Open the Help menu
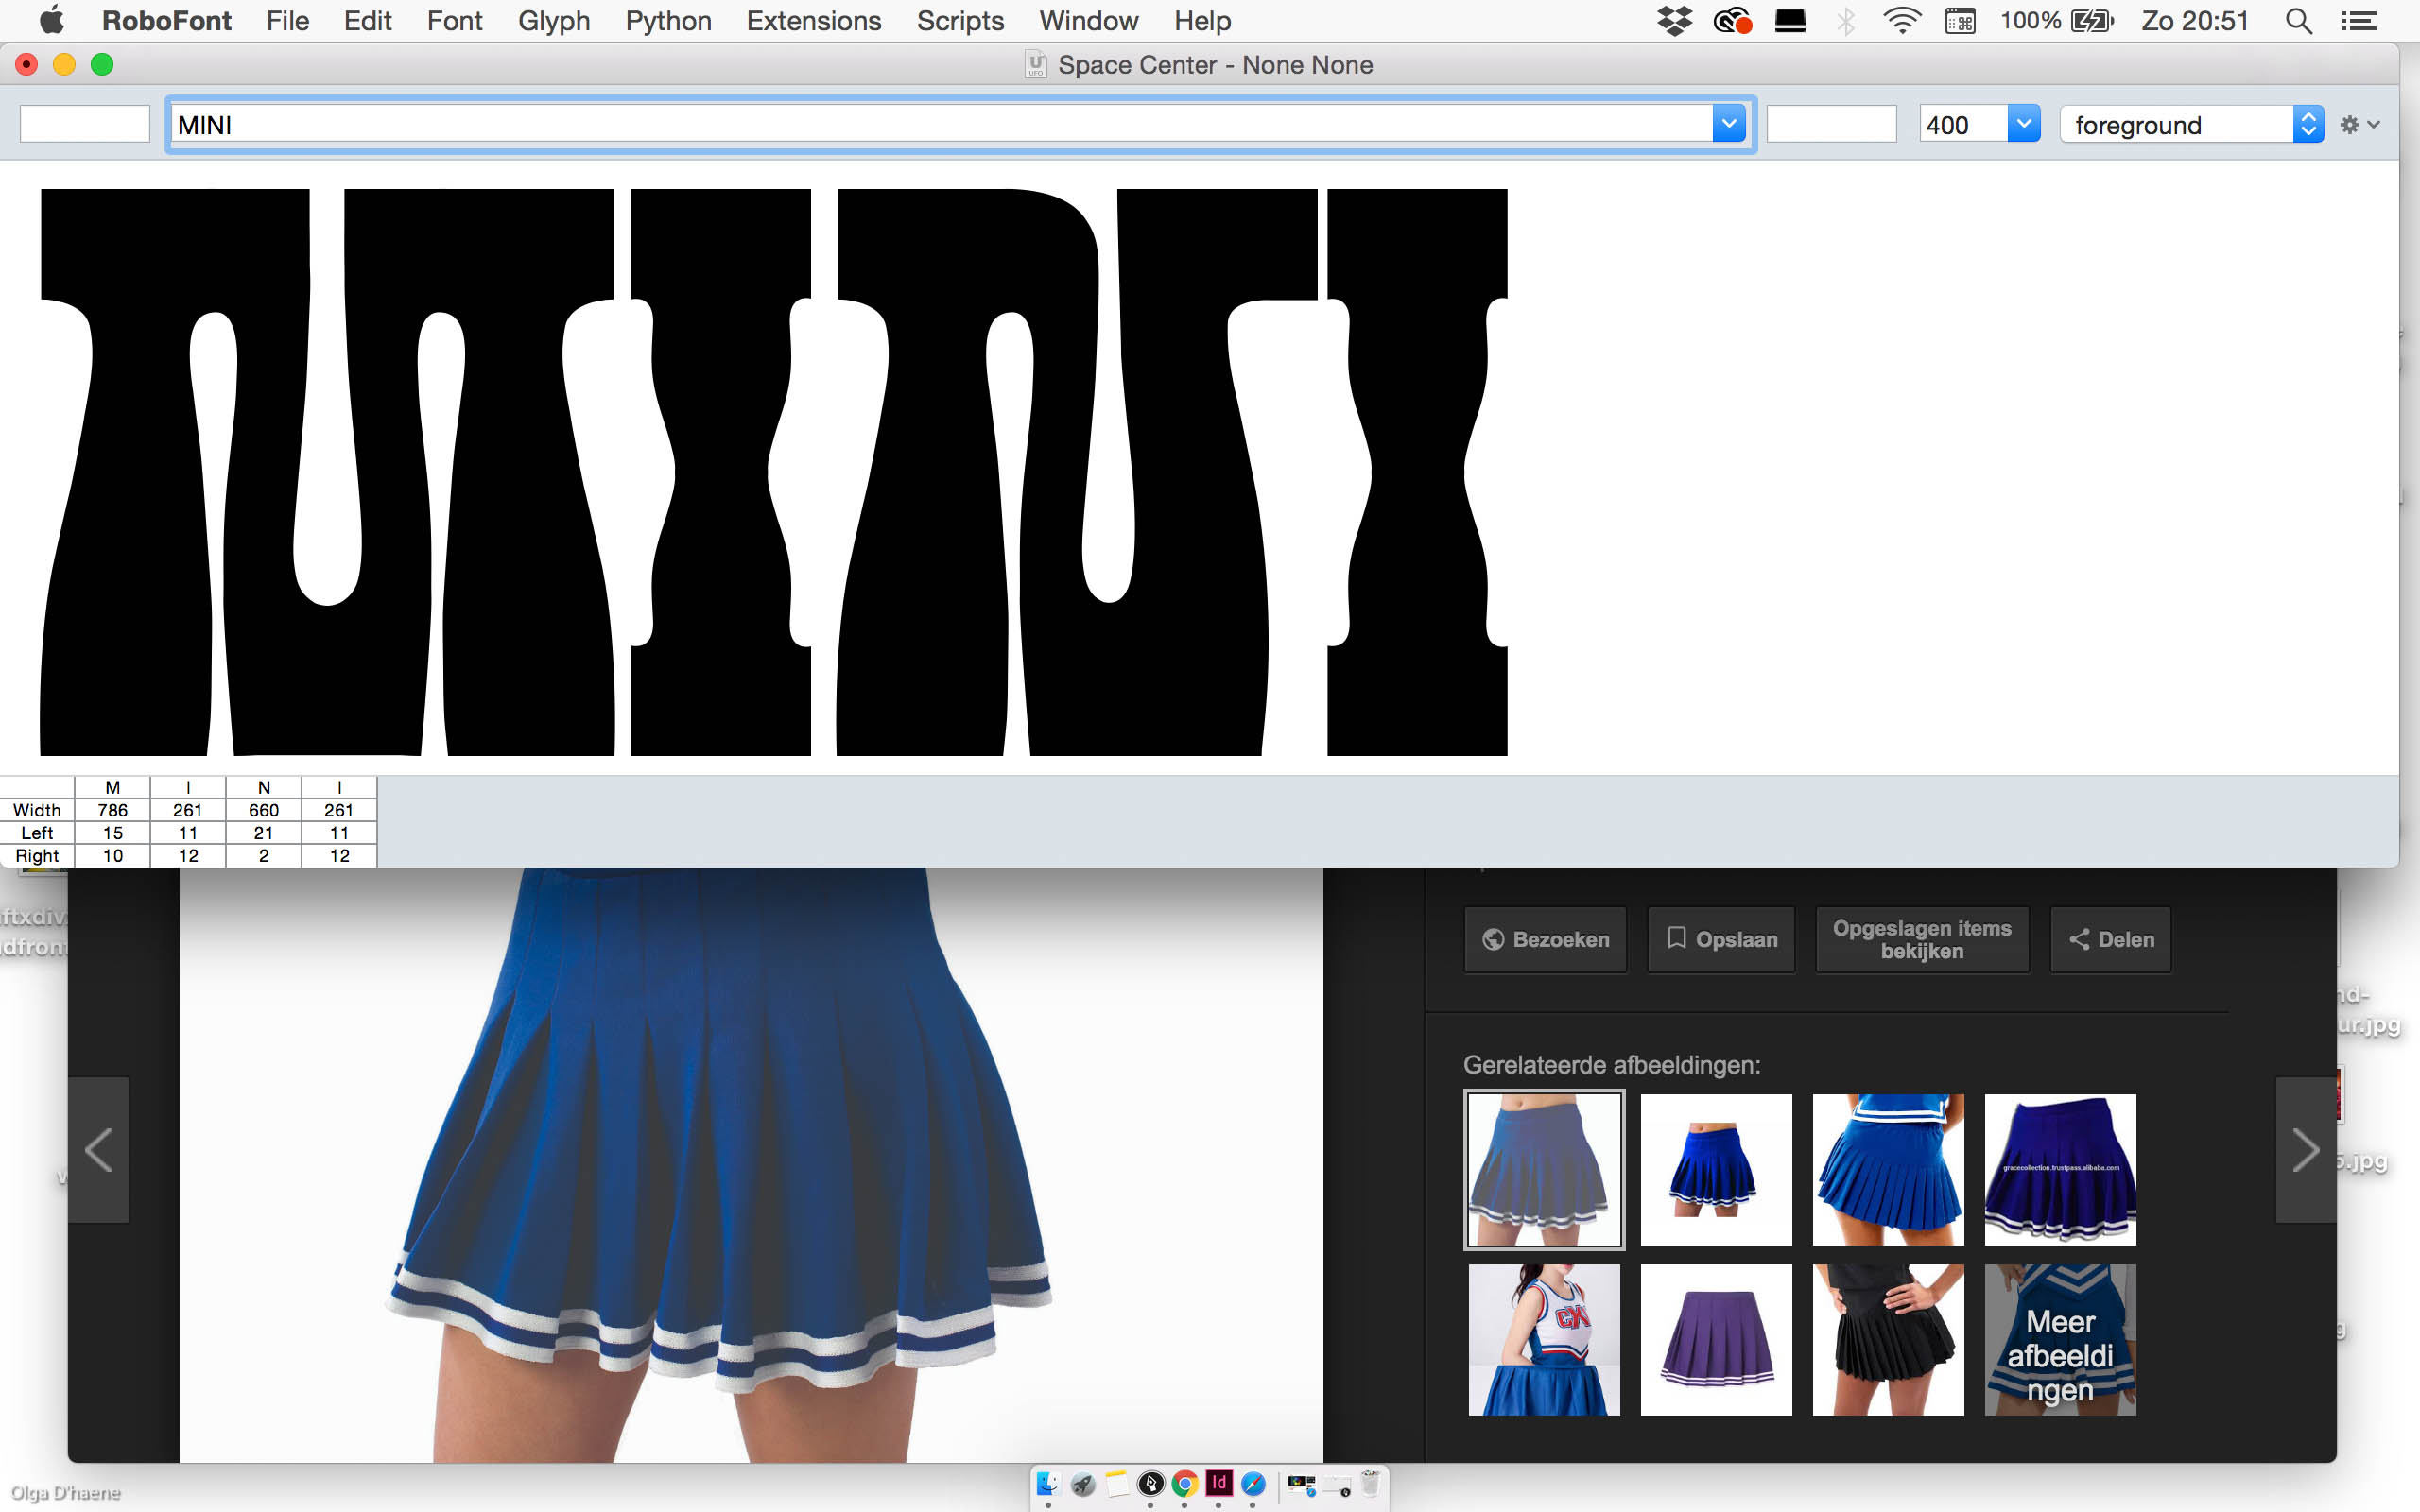This screenshot has width=2420, height=1512. (x=1202, y=20)
